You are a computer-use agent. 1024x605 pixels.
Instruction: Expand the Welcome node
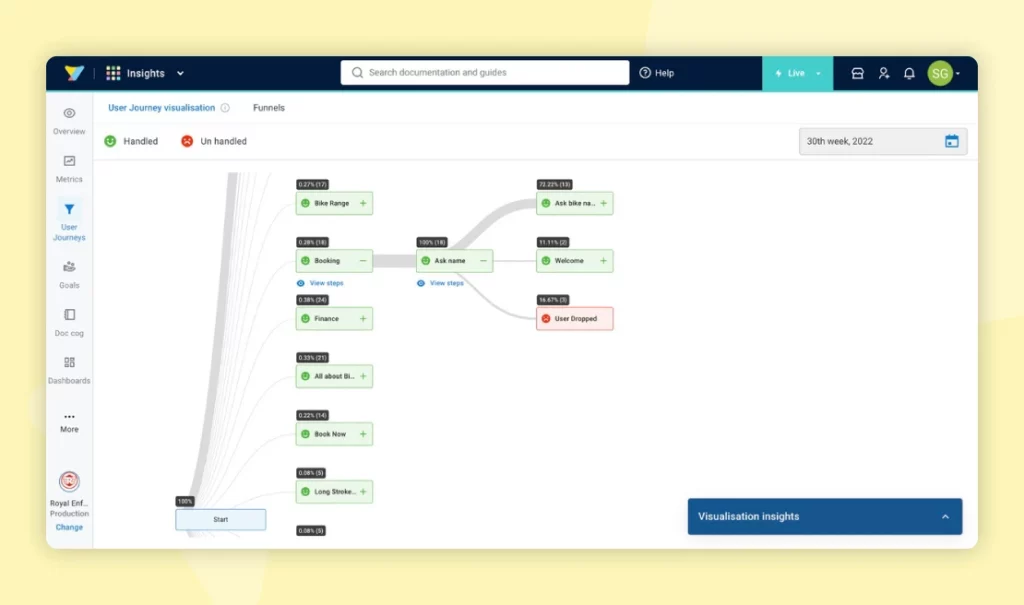[x=603, y=261]
